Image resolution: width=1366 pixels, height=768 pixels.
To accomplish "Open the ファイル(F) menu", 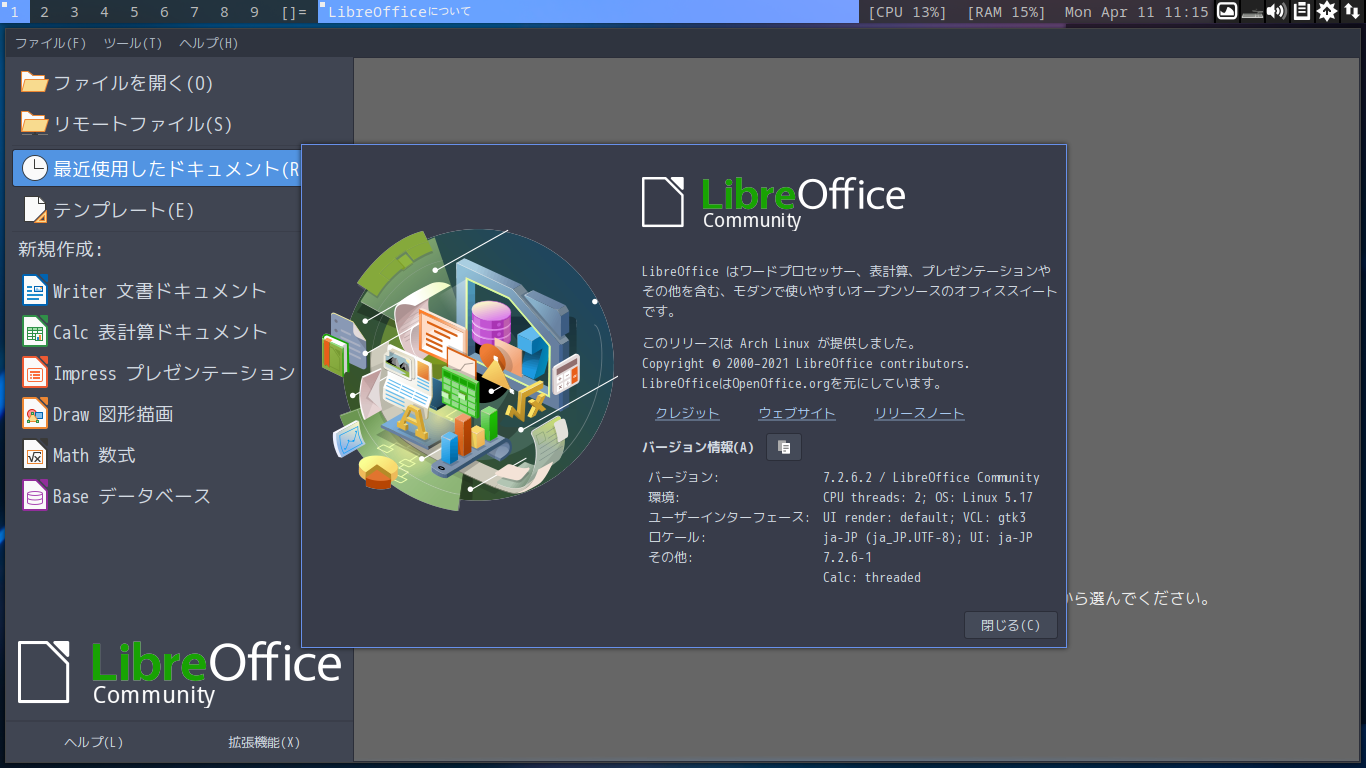I will [51, 43].
